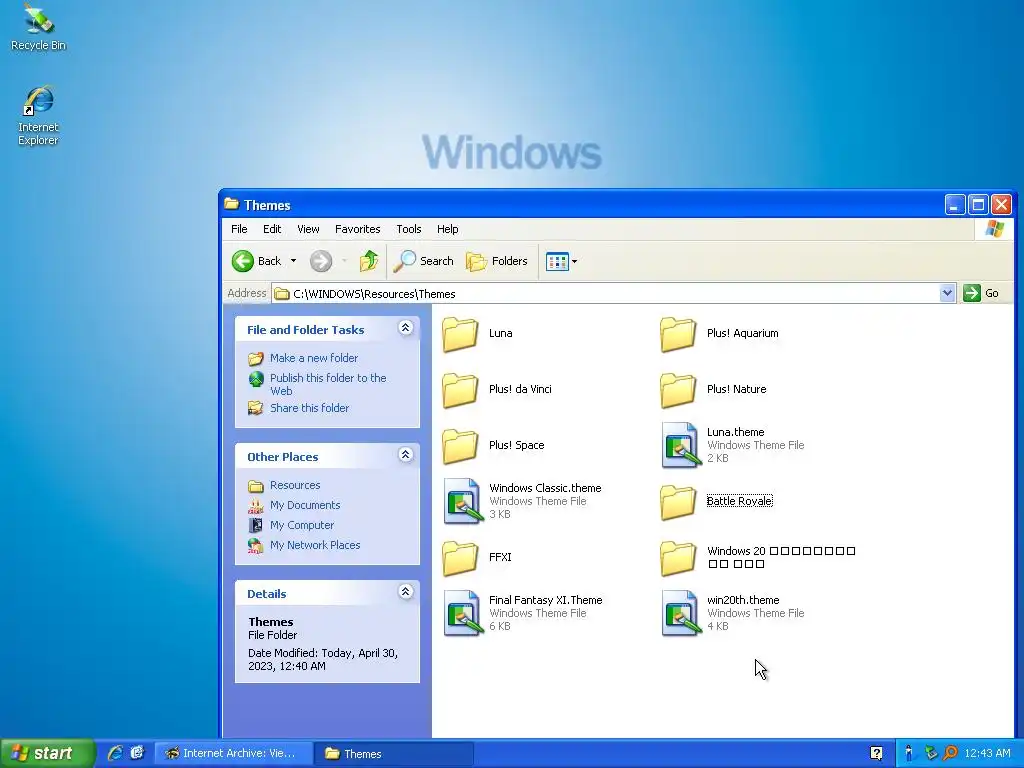Image resolution: width=1024 pixels, height=768 pixels.
Task: Launch Internet Explorer from Quick Launch
Action: 116,753
